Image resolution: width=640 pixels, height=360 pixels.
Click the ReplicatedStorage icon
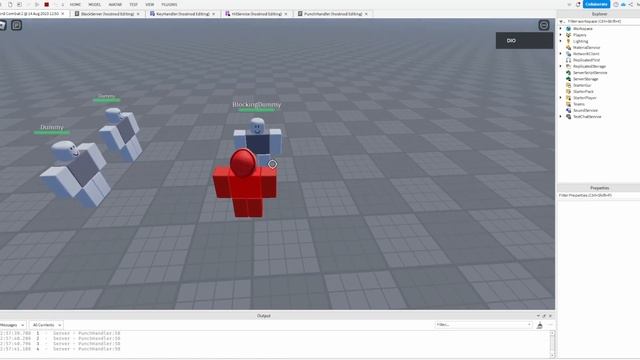click(568, 66)
